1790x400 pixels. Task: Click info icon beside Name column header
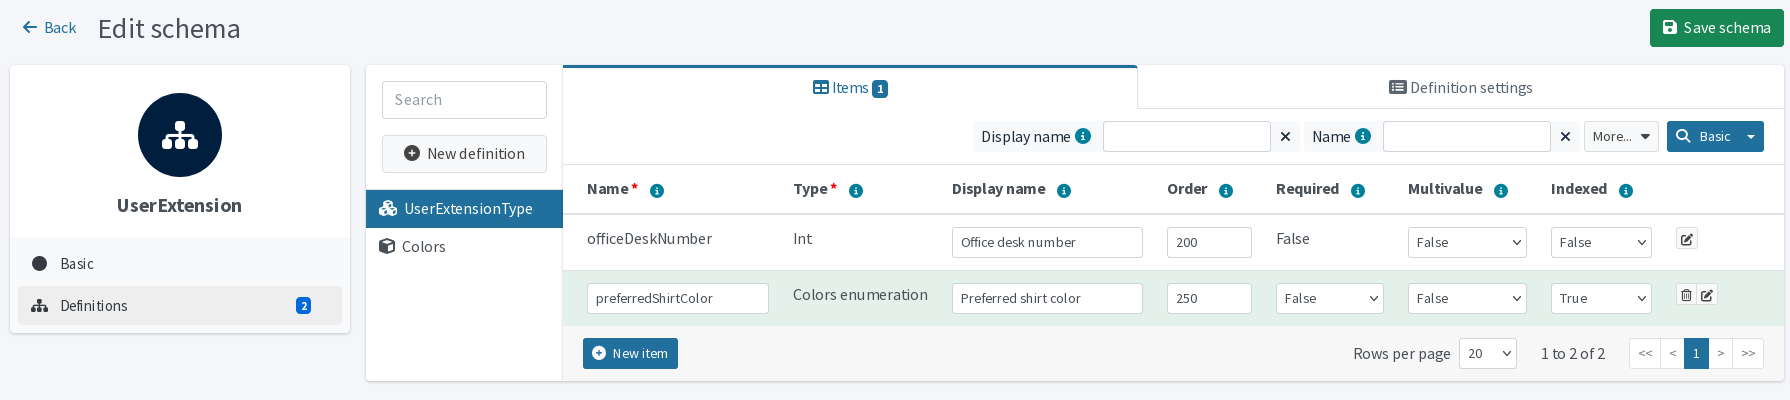click(657, 190)
